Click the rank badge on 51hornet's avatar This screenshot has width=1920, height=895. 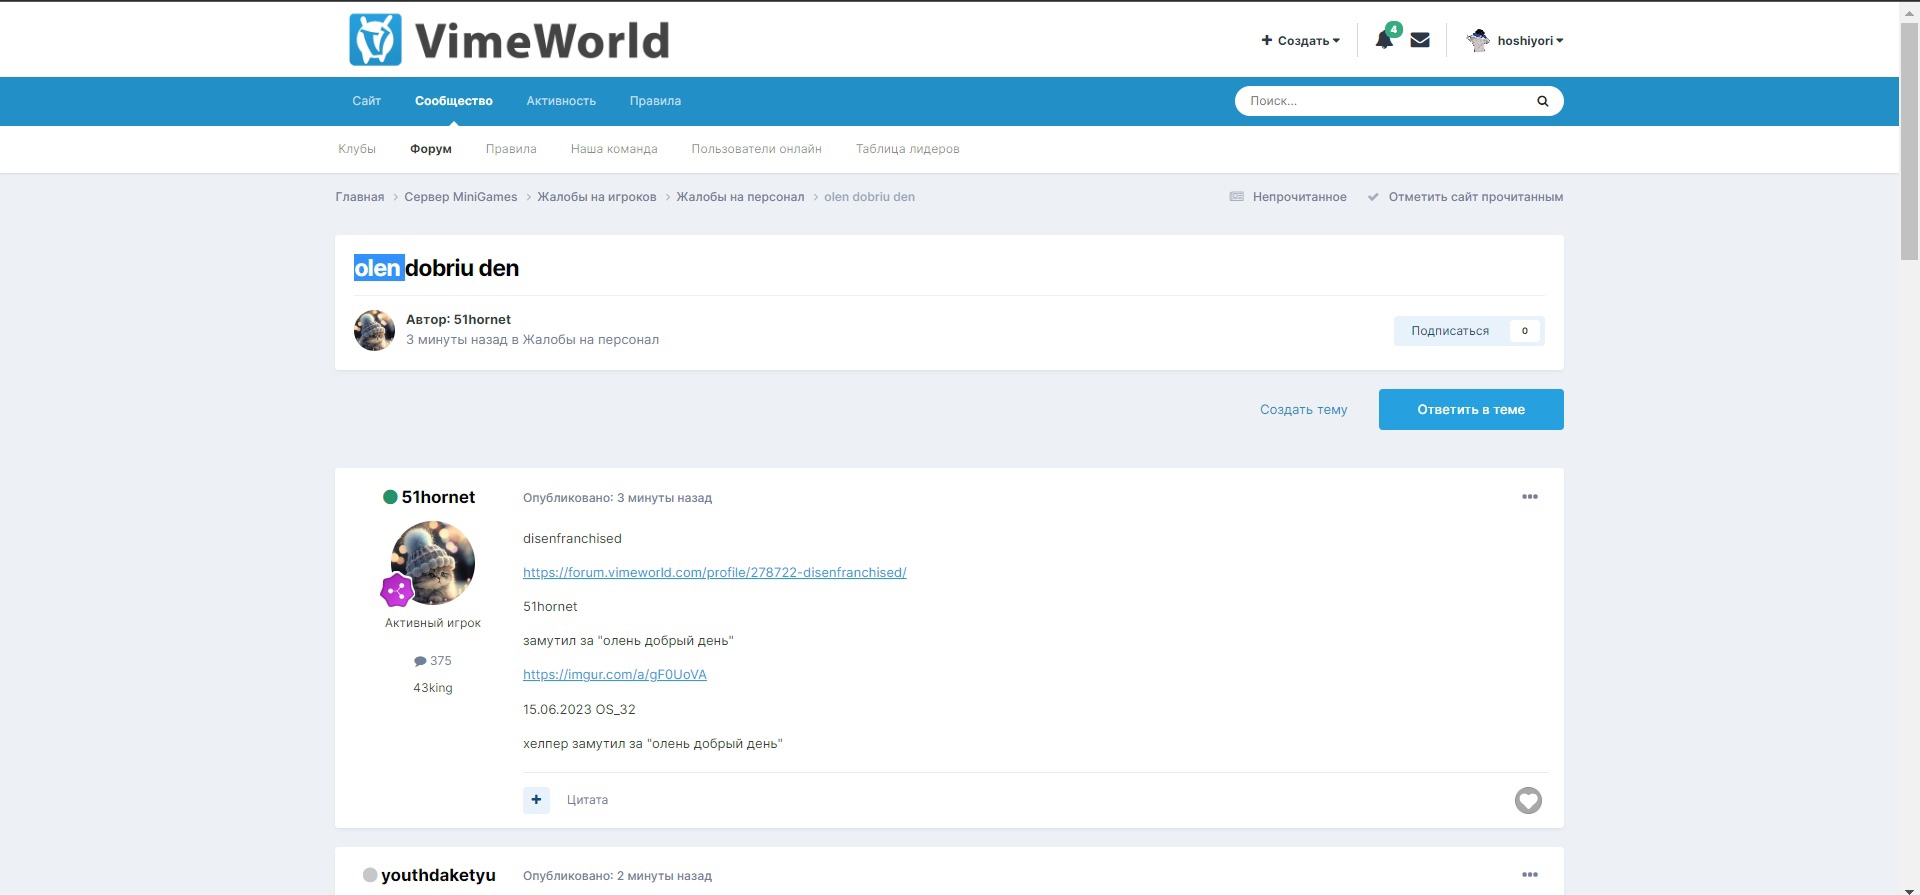397,591
